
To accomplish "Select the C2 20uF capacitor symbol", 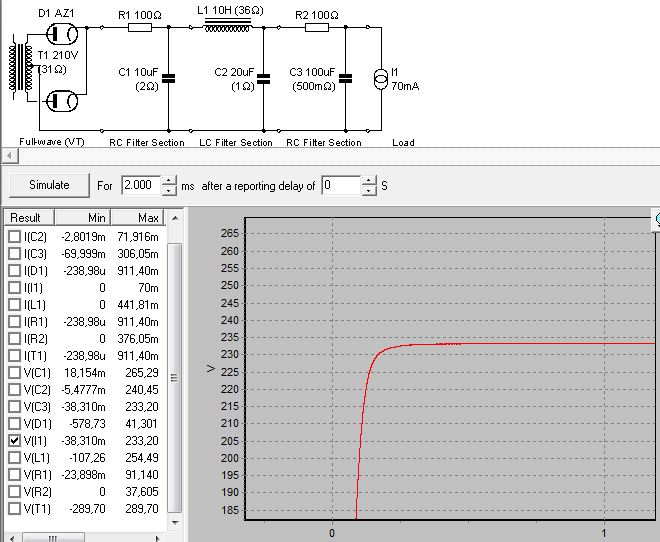I will click(263, 78).
